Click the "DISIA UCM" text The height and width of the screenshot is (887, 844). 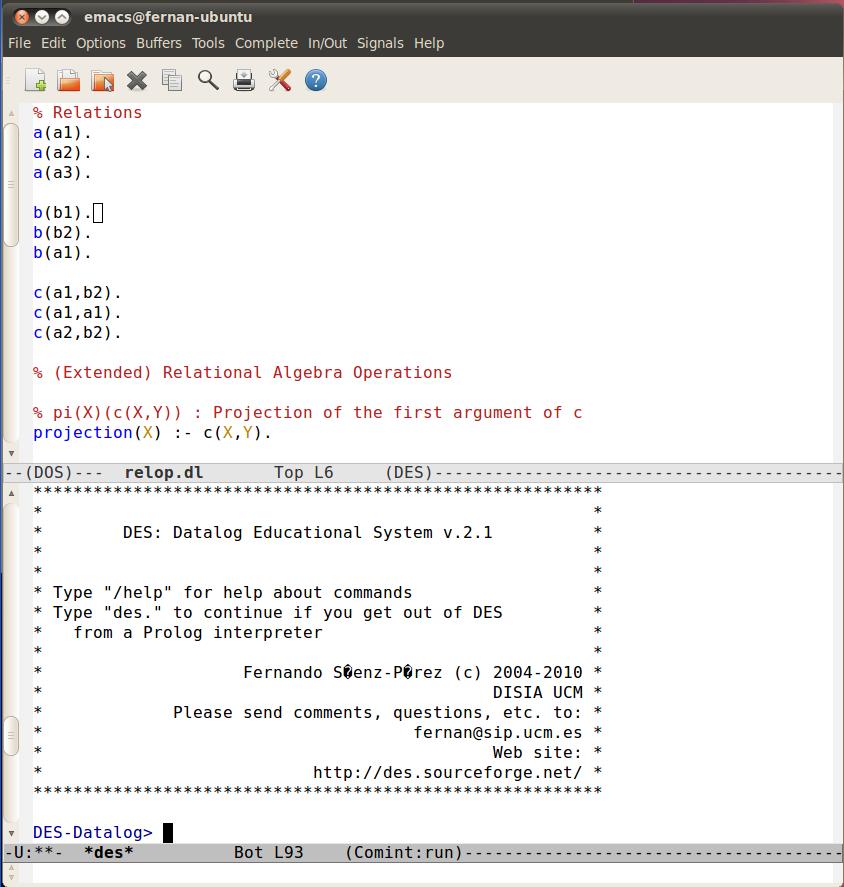537,693
